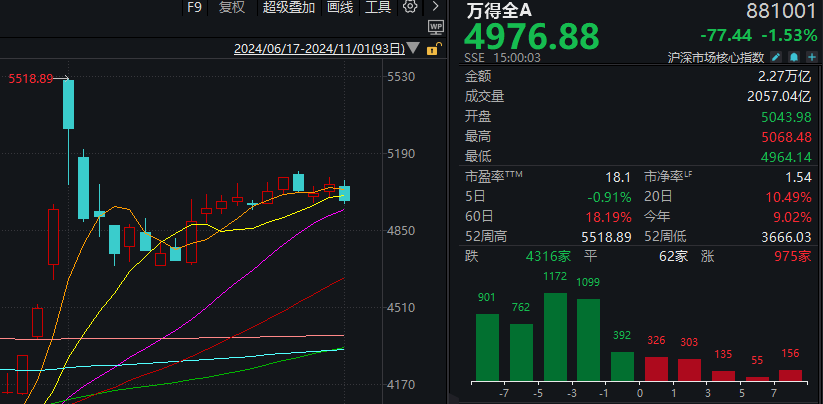Click the WP monitor icon
Screen dimensions: 823x404
[435, 28]
